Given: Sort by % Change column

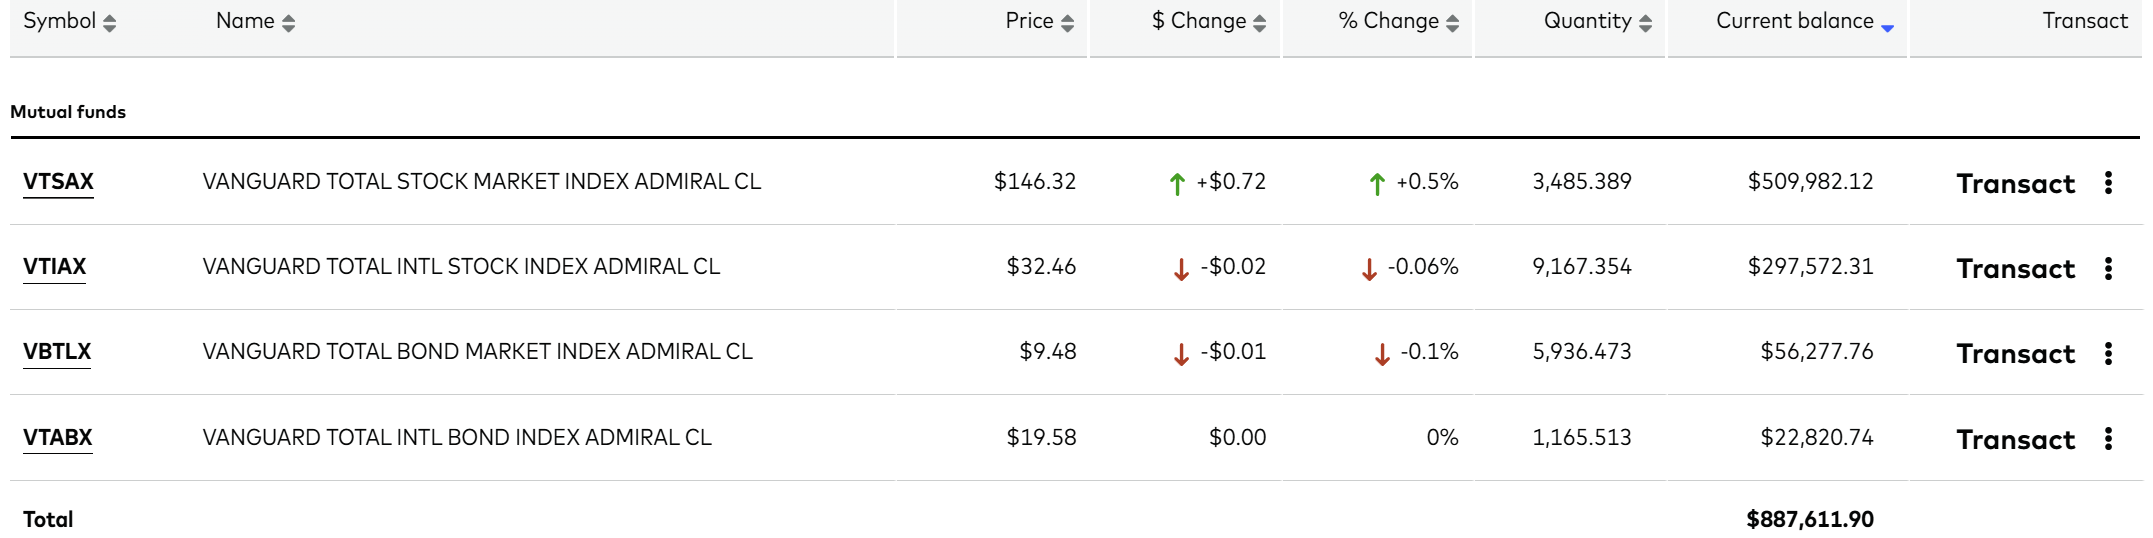Looking at the screenshot, I should pyautogui.click(x=1399, y=21).
